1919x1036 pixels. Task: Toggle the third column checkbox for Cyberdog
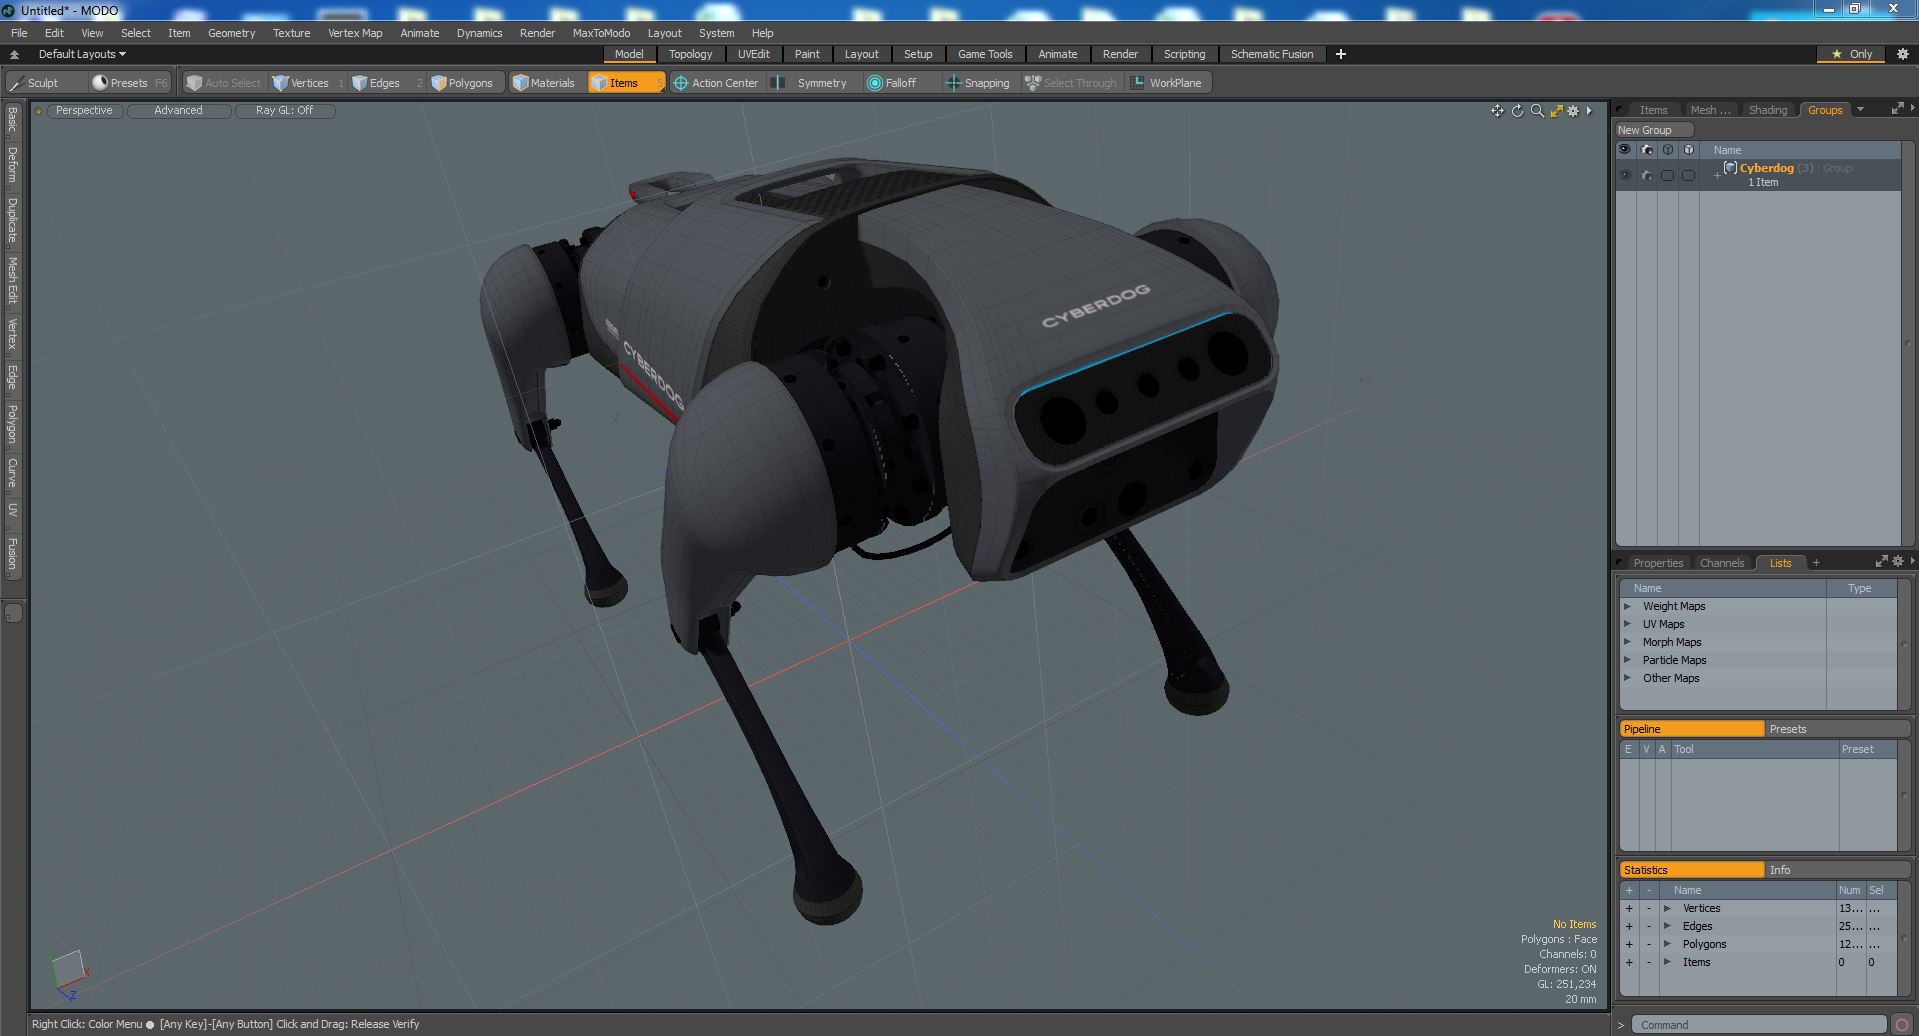click(x=1667, y=175)
